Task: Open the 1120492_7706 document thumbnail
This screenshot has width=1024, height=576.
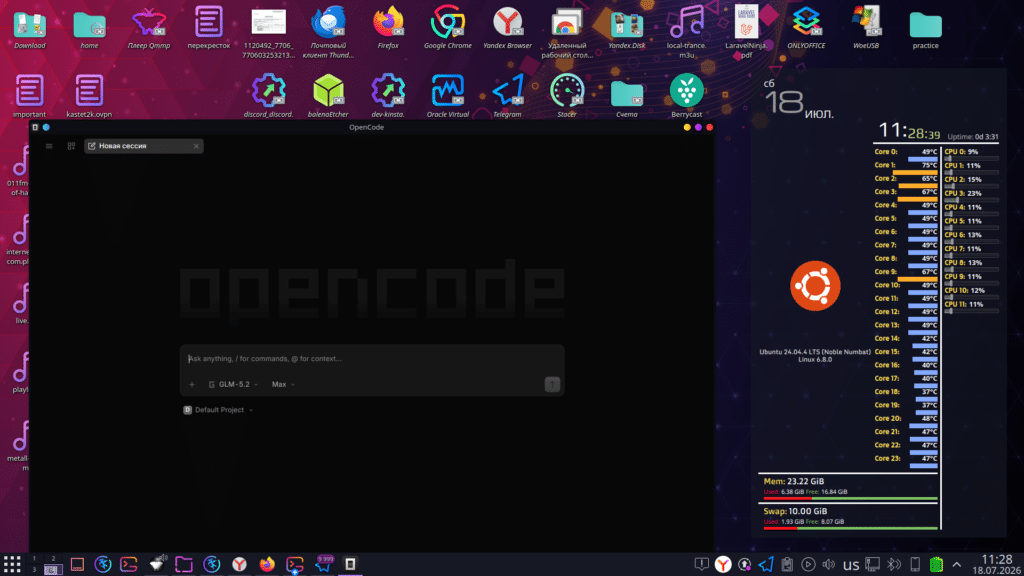Action: (x=268, y=33)
